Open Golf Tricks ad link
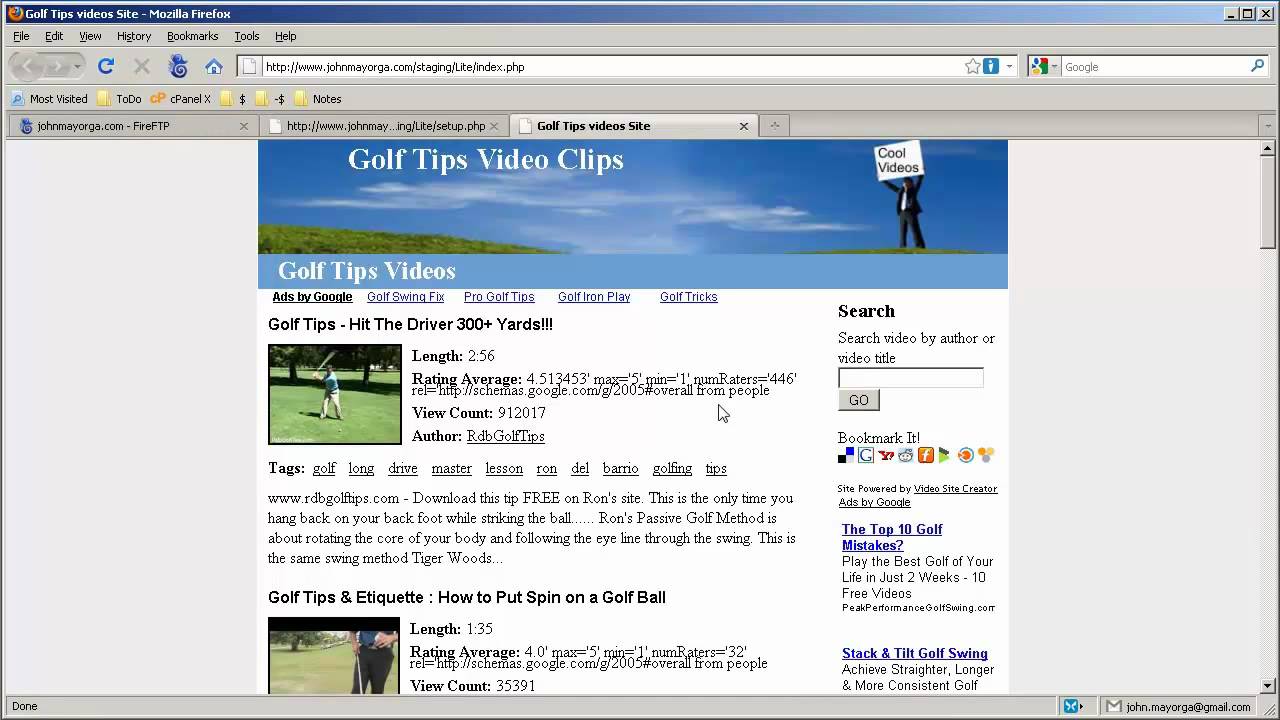 (x=689, y=297)
